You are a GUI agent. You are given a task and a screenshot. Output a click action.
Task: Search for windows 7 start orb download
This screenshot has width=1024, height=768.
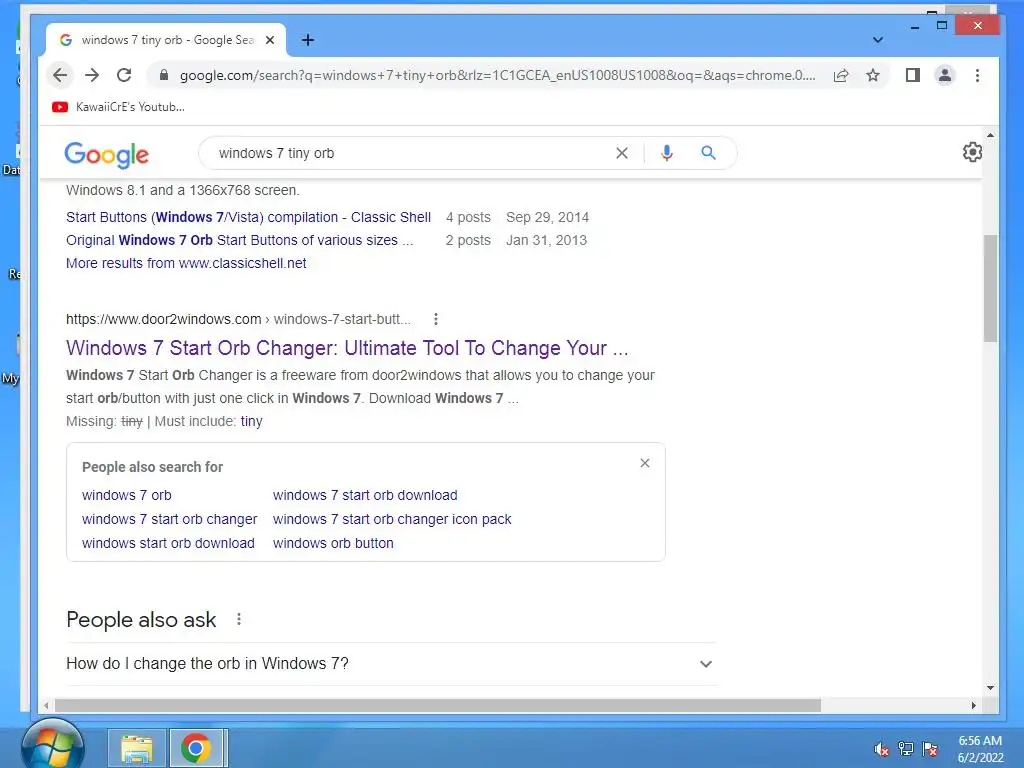click(365, 495)
